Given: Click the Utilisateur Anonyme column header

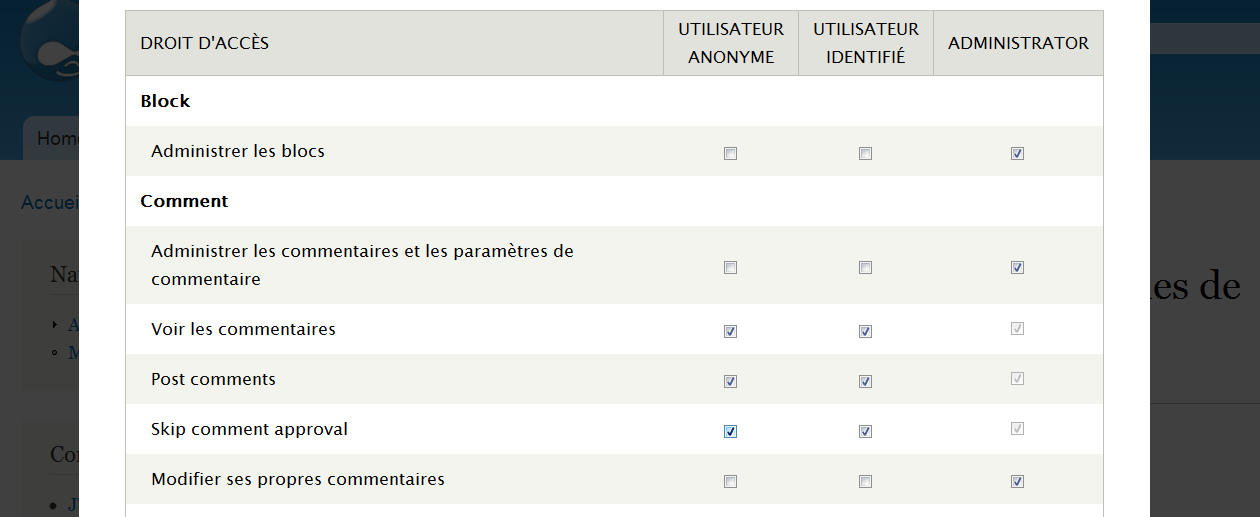Looking at the screenshot, I should pos(731,43).
